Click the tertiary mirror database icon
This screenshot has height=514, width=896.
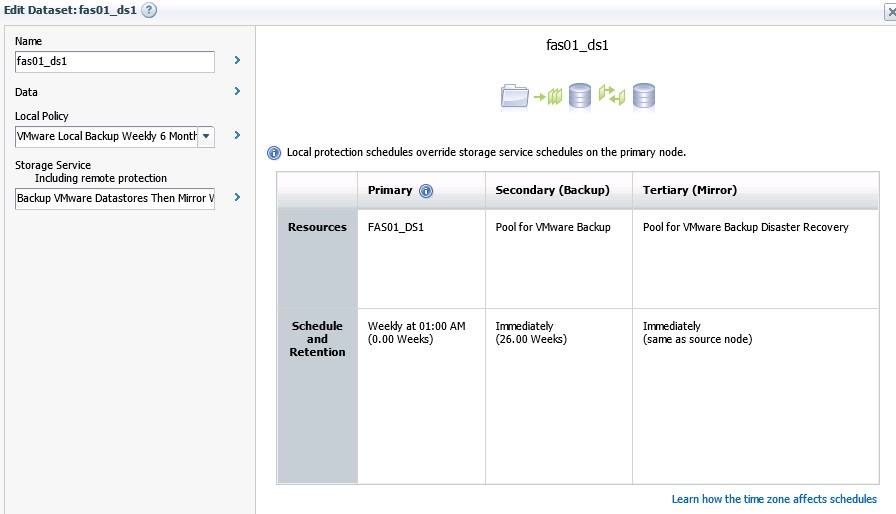(x=643, y=96)
